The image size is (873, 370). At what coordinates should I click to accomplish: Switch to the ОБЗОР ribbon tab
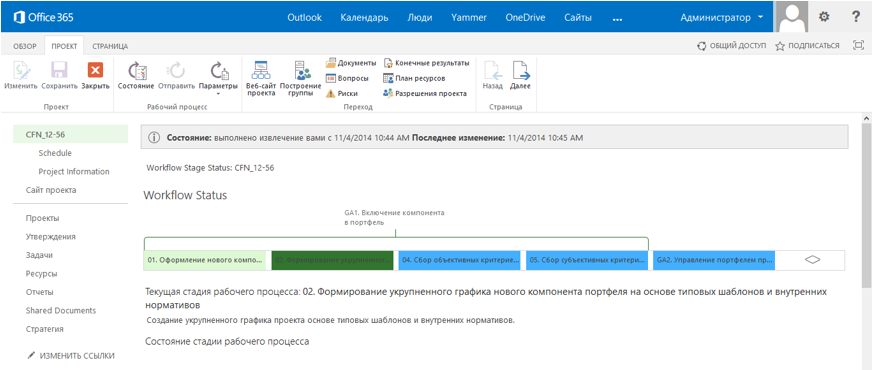[x=25, y=46]
